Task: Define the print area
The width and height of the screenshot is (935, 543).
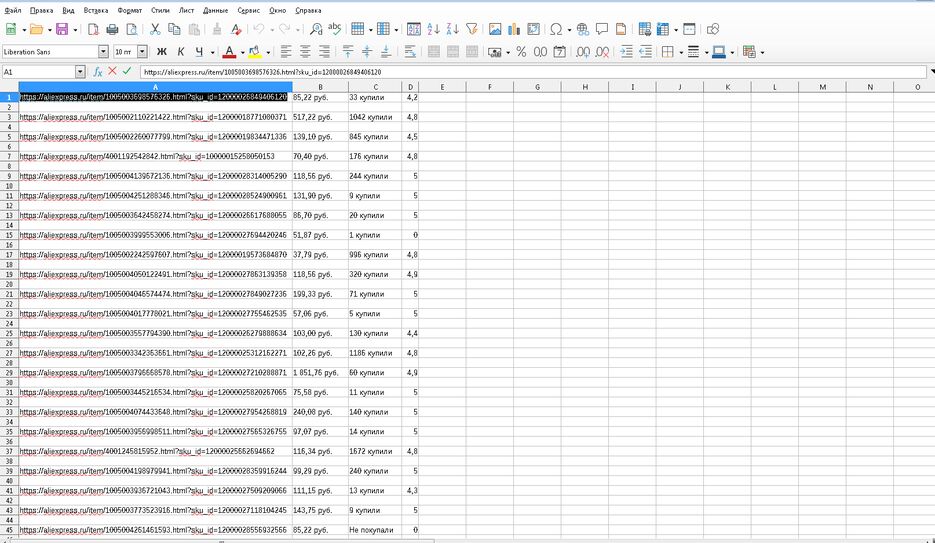Action: coord(644,29)
